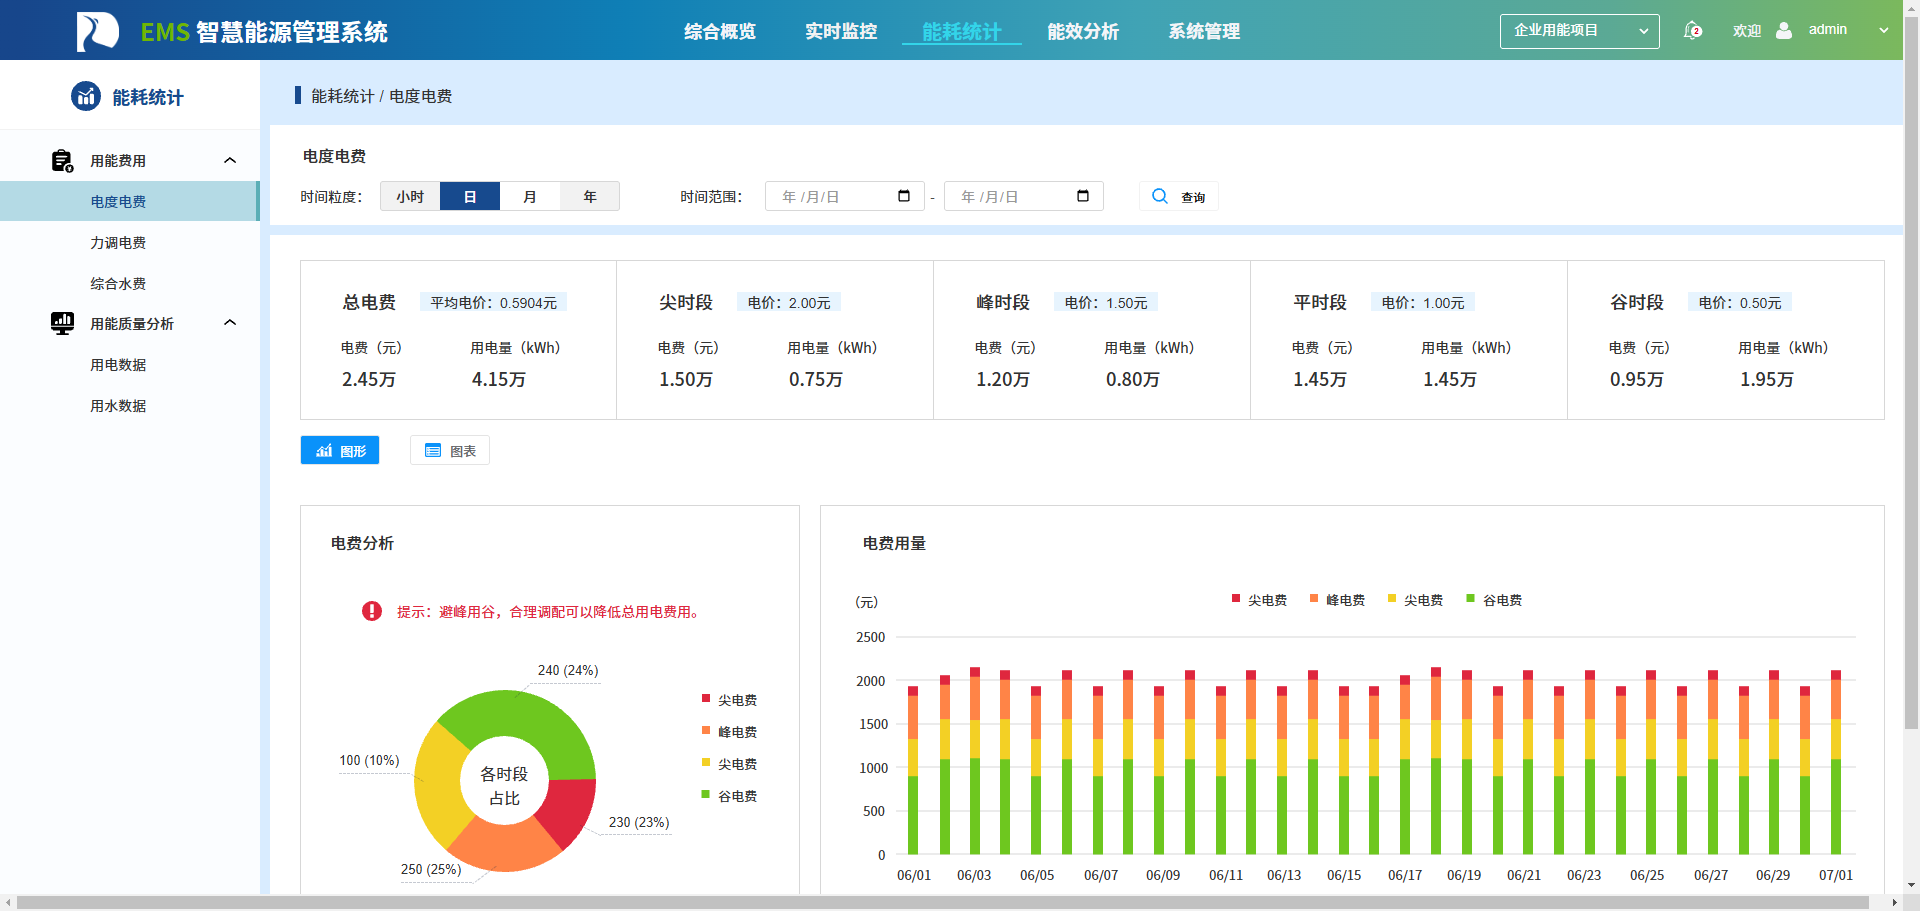Click the 电价: 2.00元 tag in 尖时段
Screen dimensions: 1920x911
[789, 302]
